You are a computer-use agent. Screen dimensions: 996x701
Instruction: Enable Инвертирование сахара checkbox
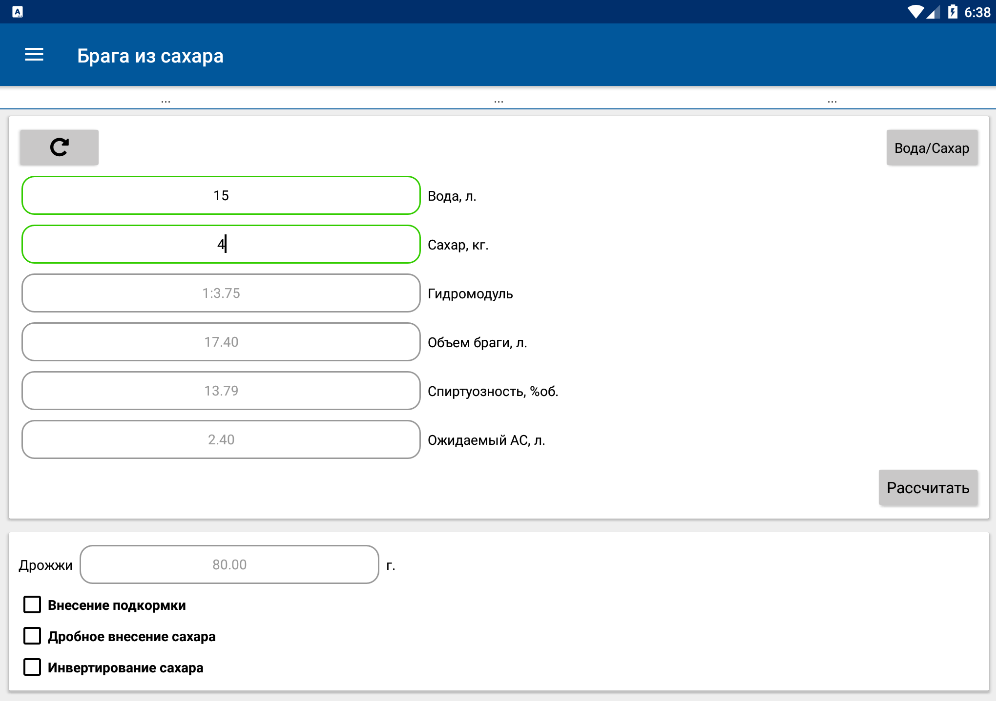(32, 667)
